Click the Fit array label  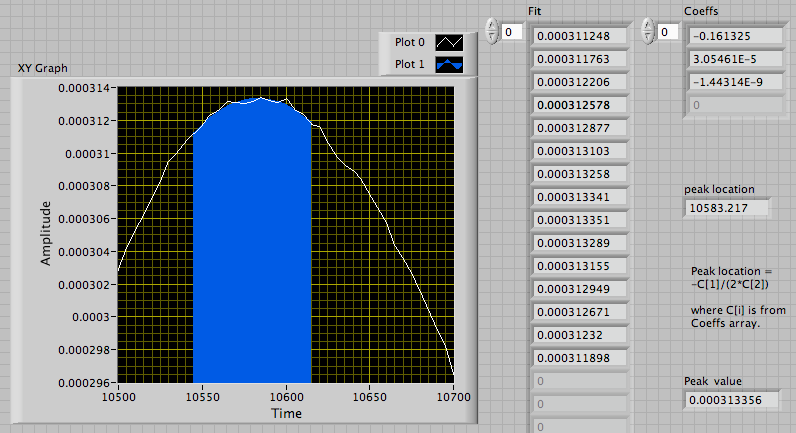click(535, 11)
